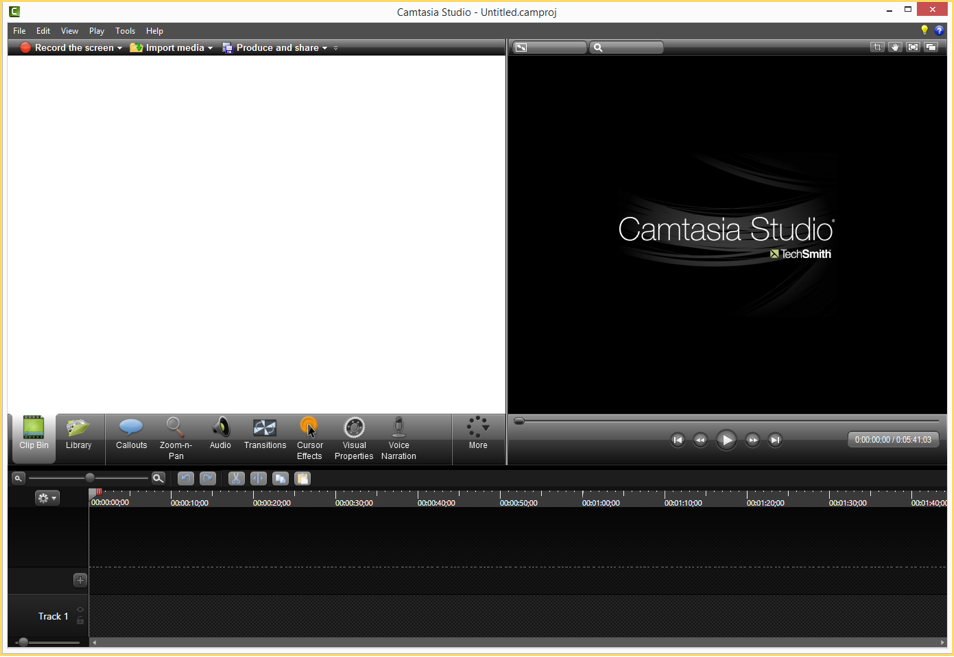Open the Zoom-n-Pan tool
Image resolution: width=954 pixels, height=657 pixels.
pos(176,437)
